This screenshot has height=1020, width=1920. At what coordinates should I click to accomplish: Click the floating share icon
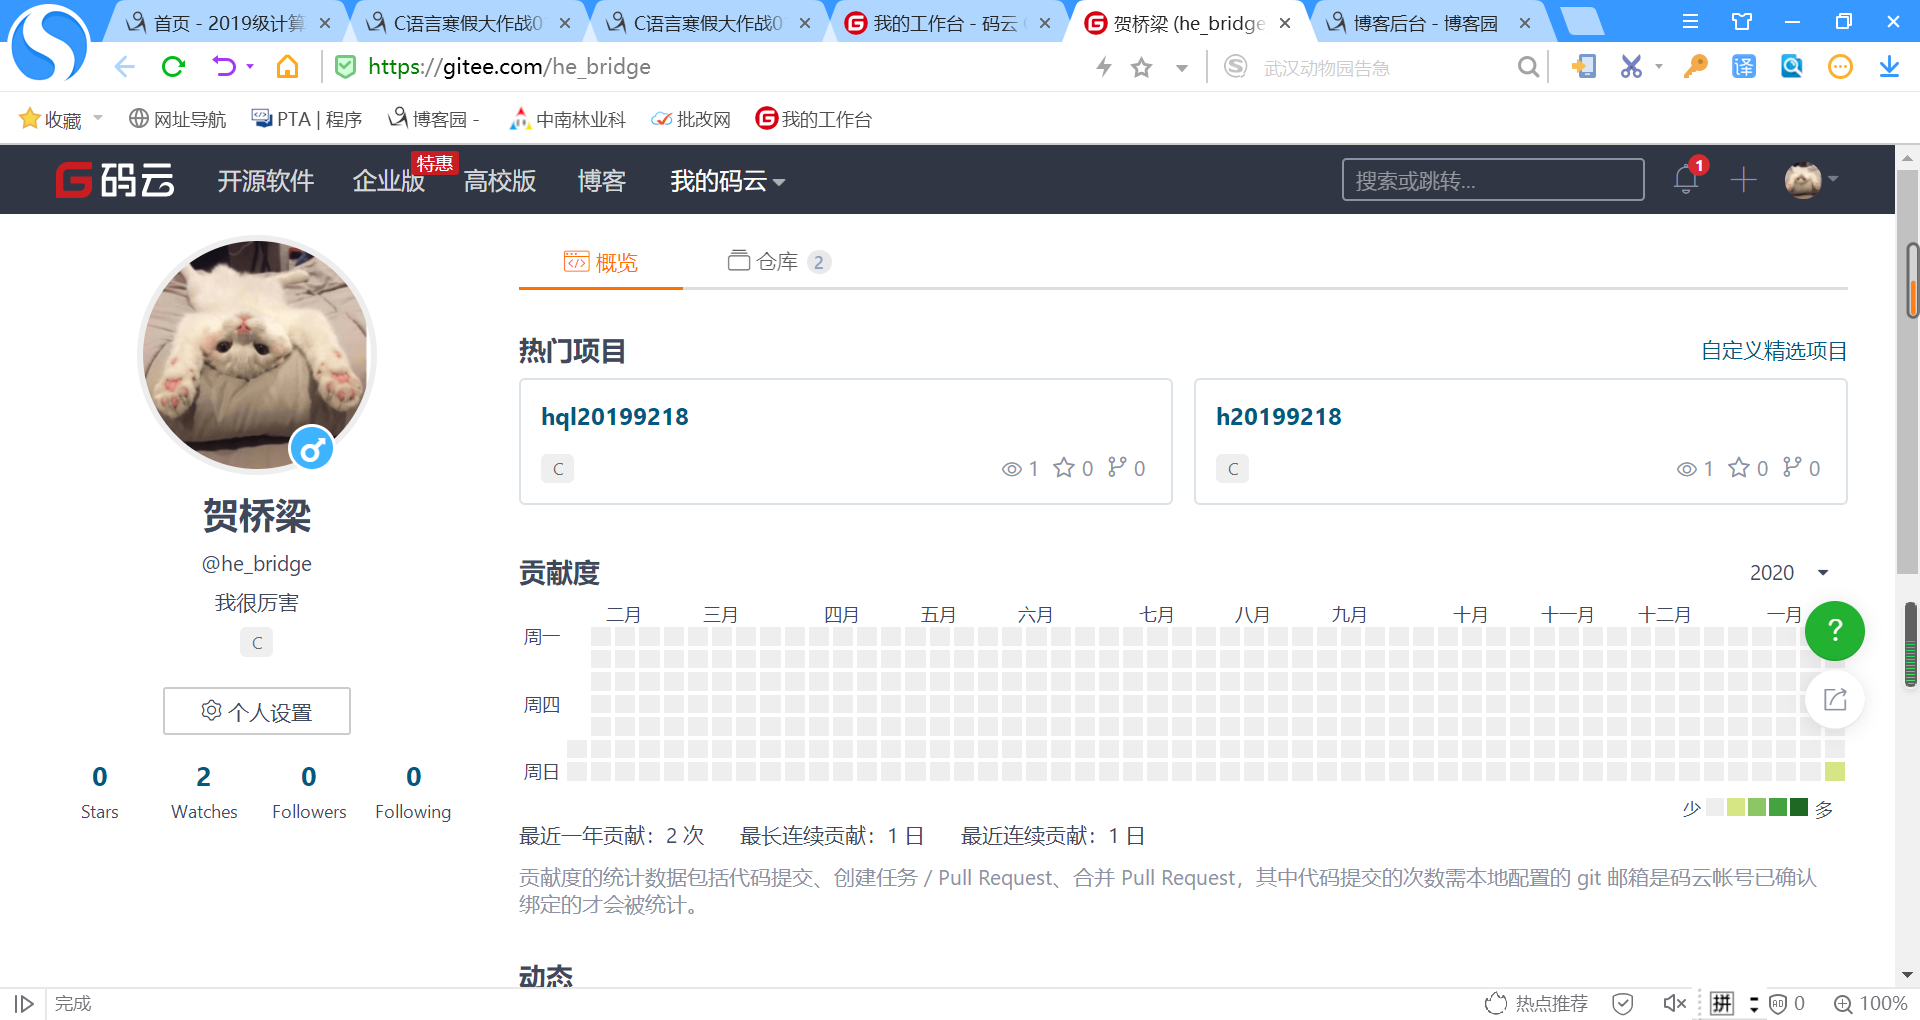point(1835,699)
